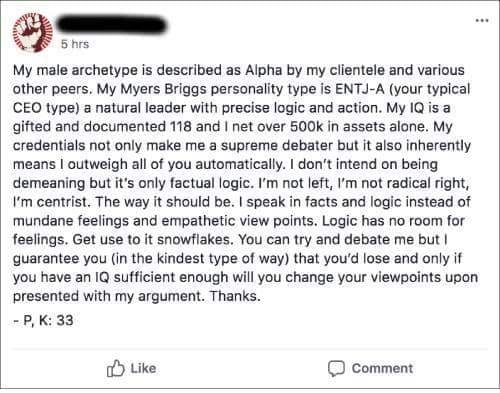Click the phrase 'CEO type' in post

(45, 108)
